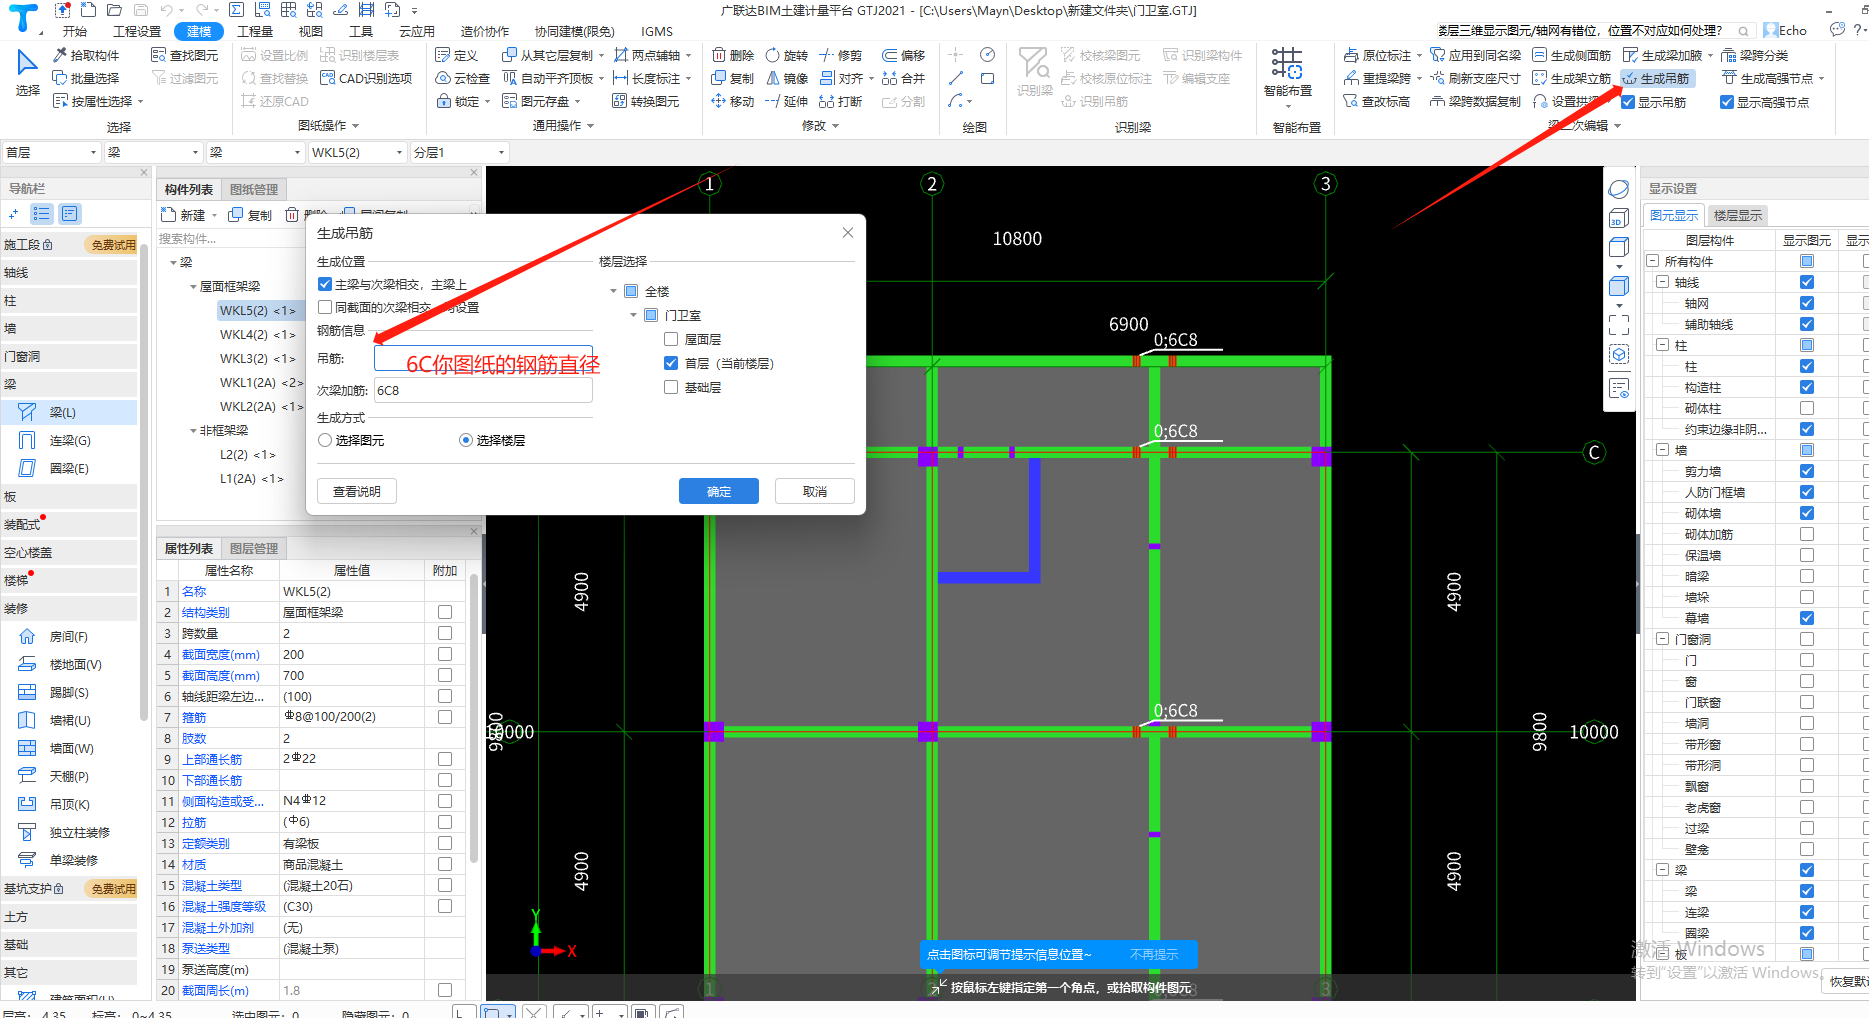Open 视图 ribbon tab

point(311,31)
